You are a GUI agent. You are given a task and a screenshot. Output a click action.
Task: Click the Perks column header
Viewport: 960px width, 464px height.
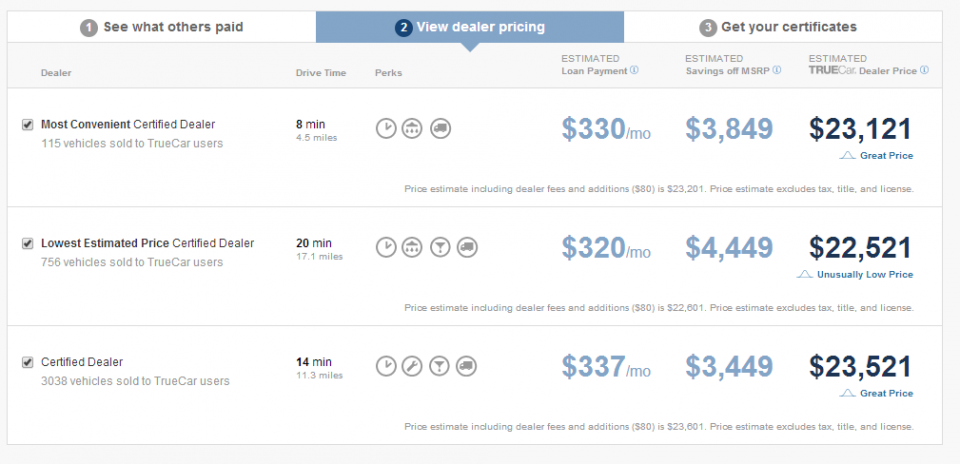389,73
